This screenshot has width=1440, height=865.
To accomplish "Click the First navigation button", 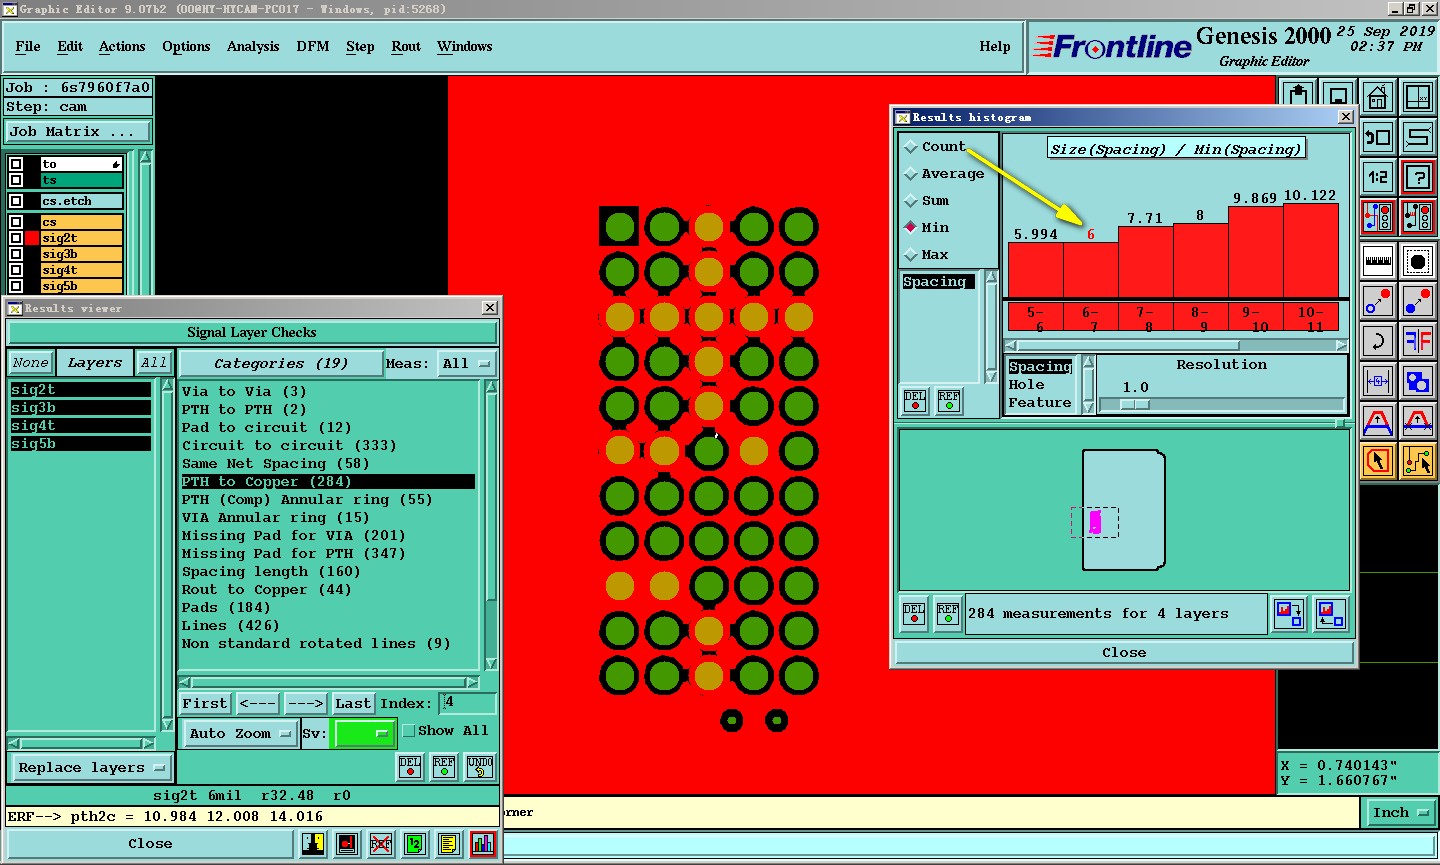I will [x=205, y=704].
